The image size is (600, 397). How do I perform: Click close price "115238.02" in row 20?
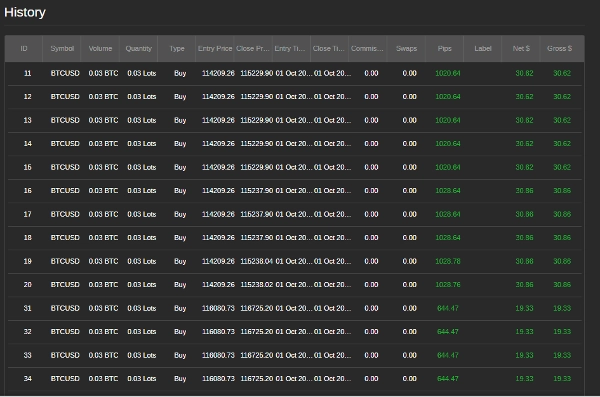[256, 285]
